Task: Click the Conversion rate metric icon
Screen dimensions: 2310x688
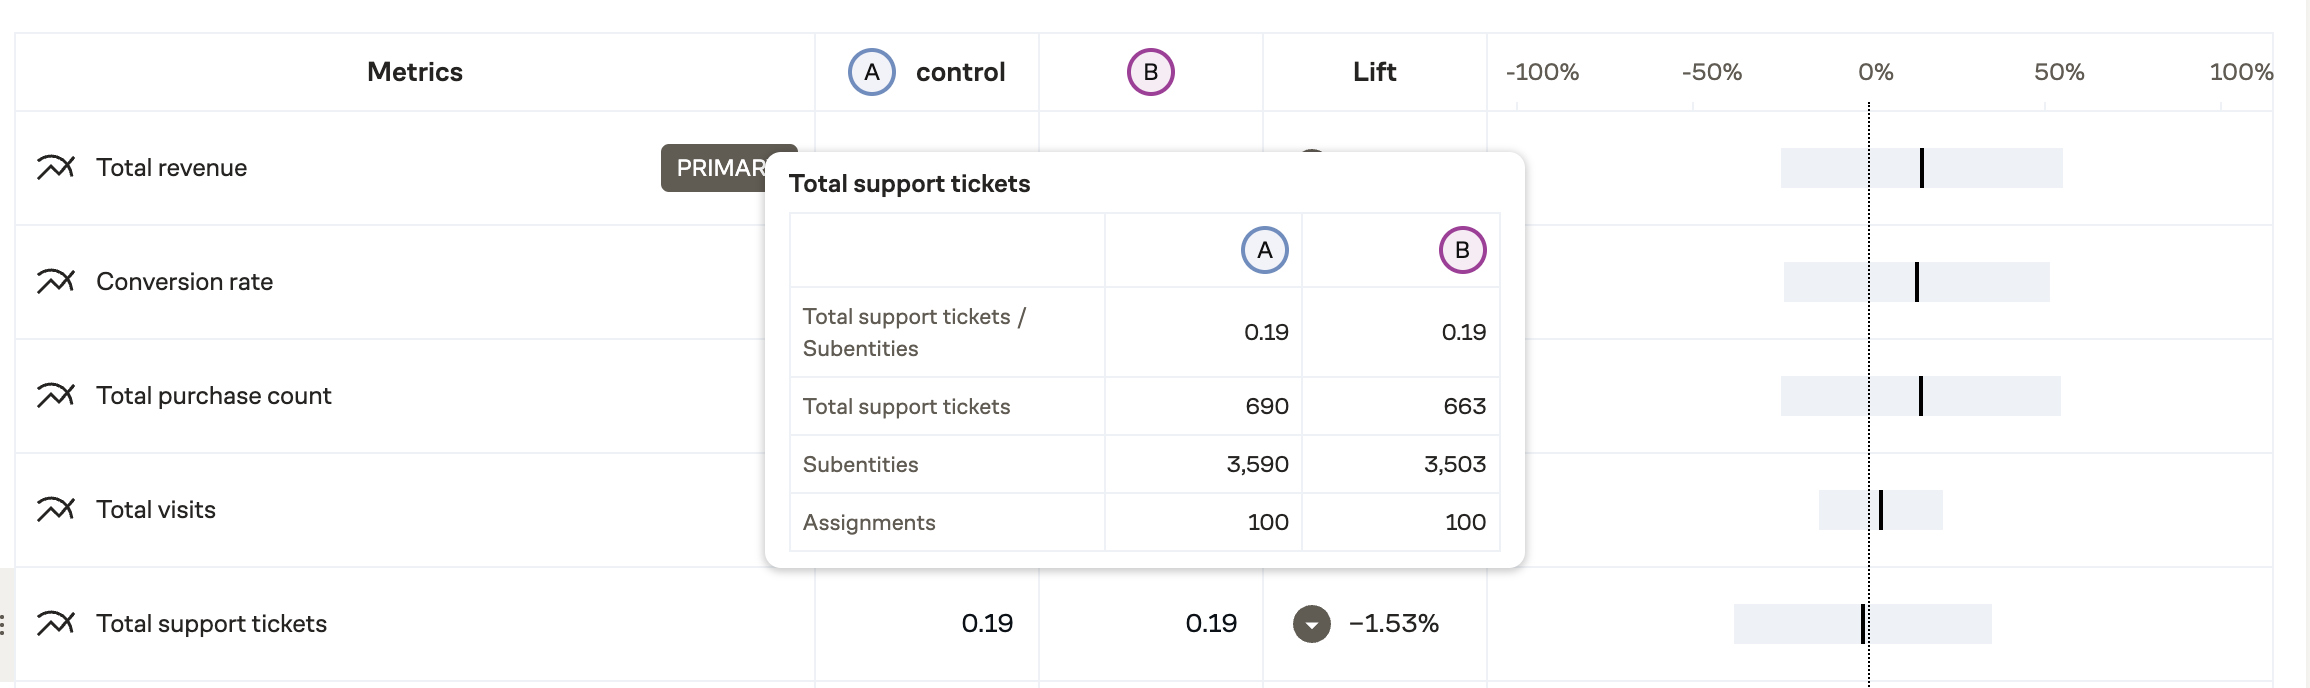Action: pos(56,282)
